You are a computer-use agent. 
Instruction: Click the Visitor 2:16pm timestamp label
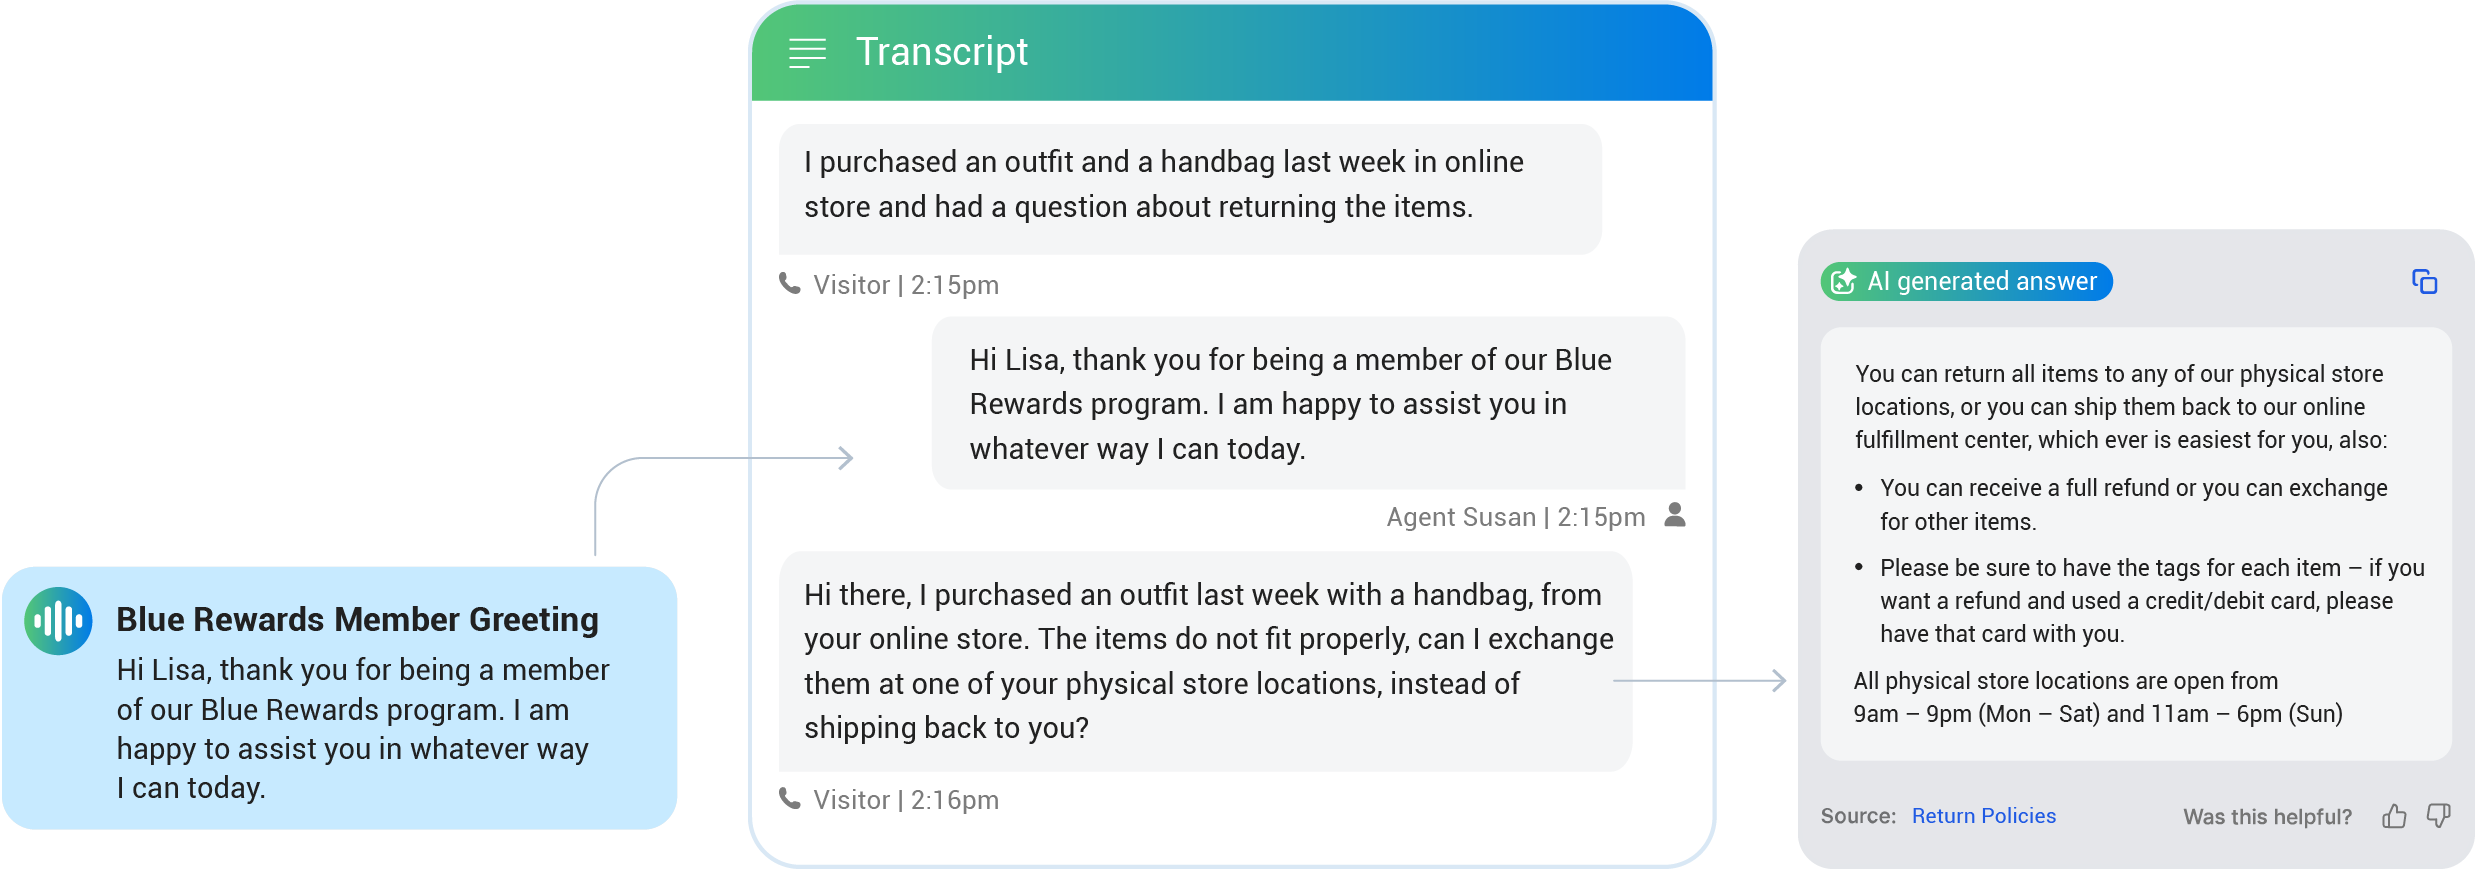point(905,800)
